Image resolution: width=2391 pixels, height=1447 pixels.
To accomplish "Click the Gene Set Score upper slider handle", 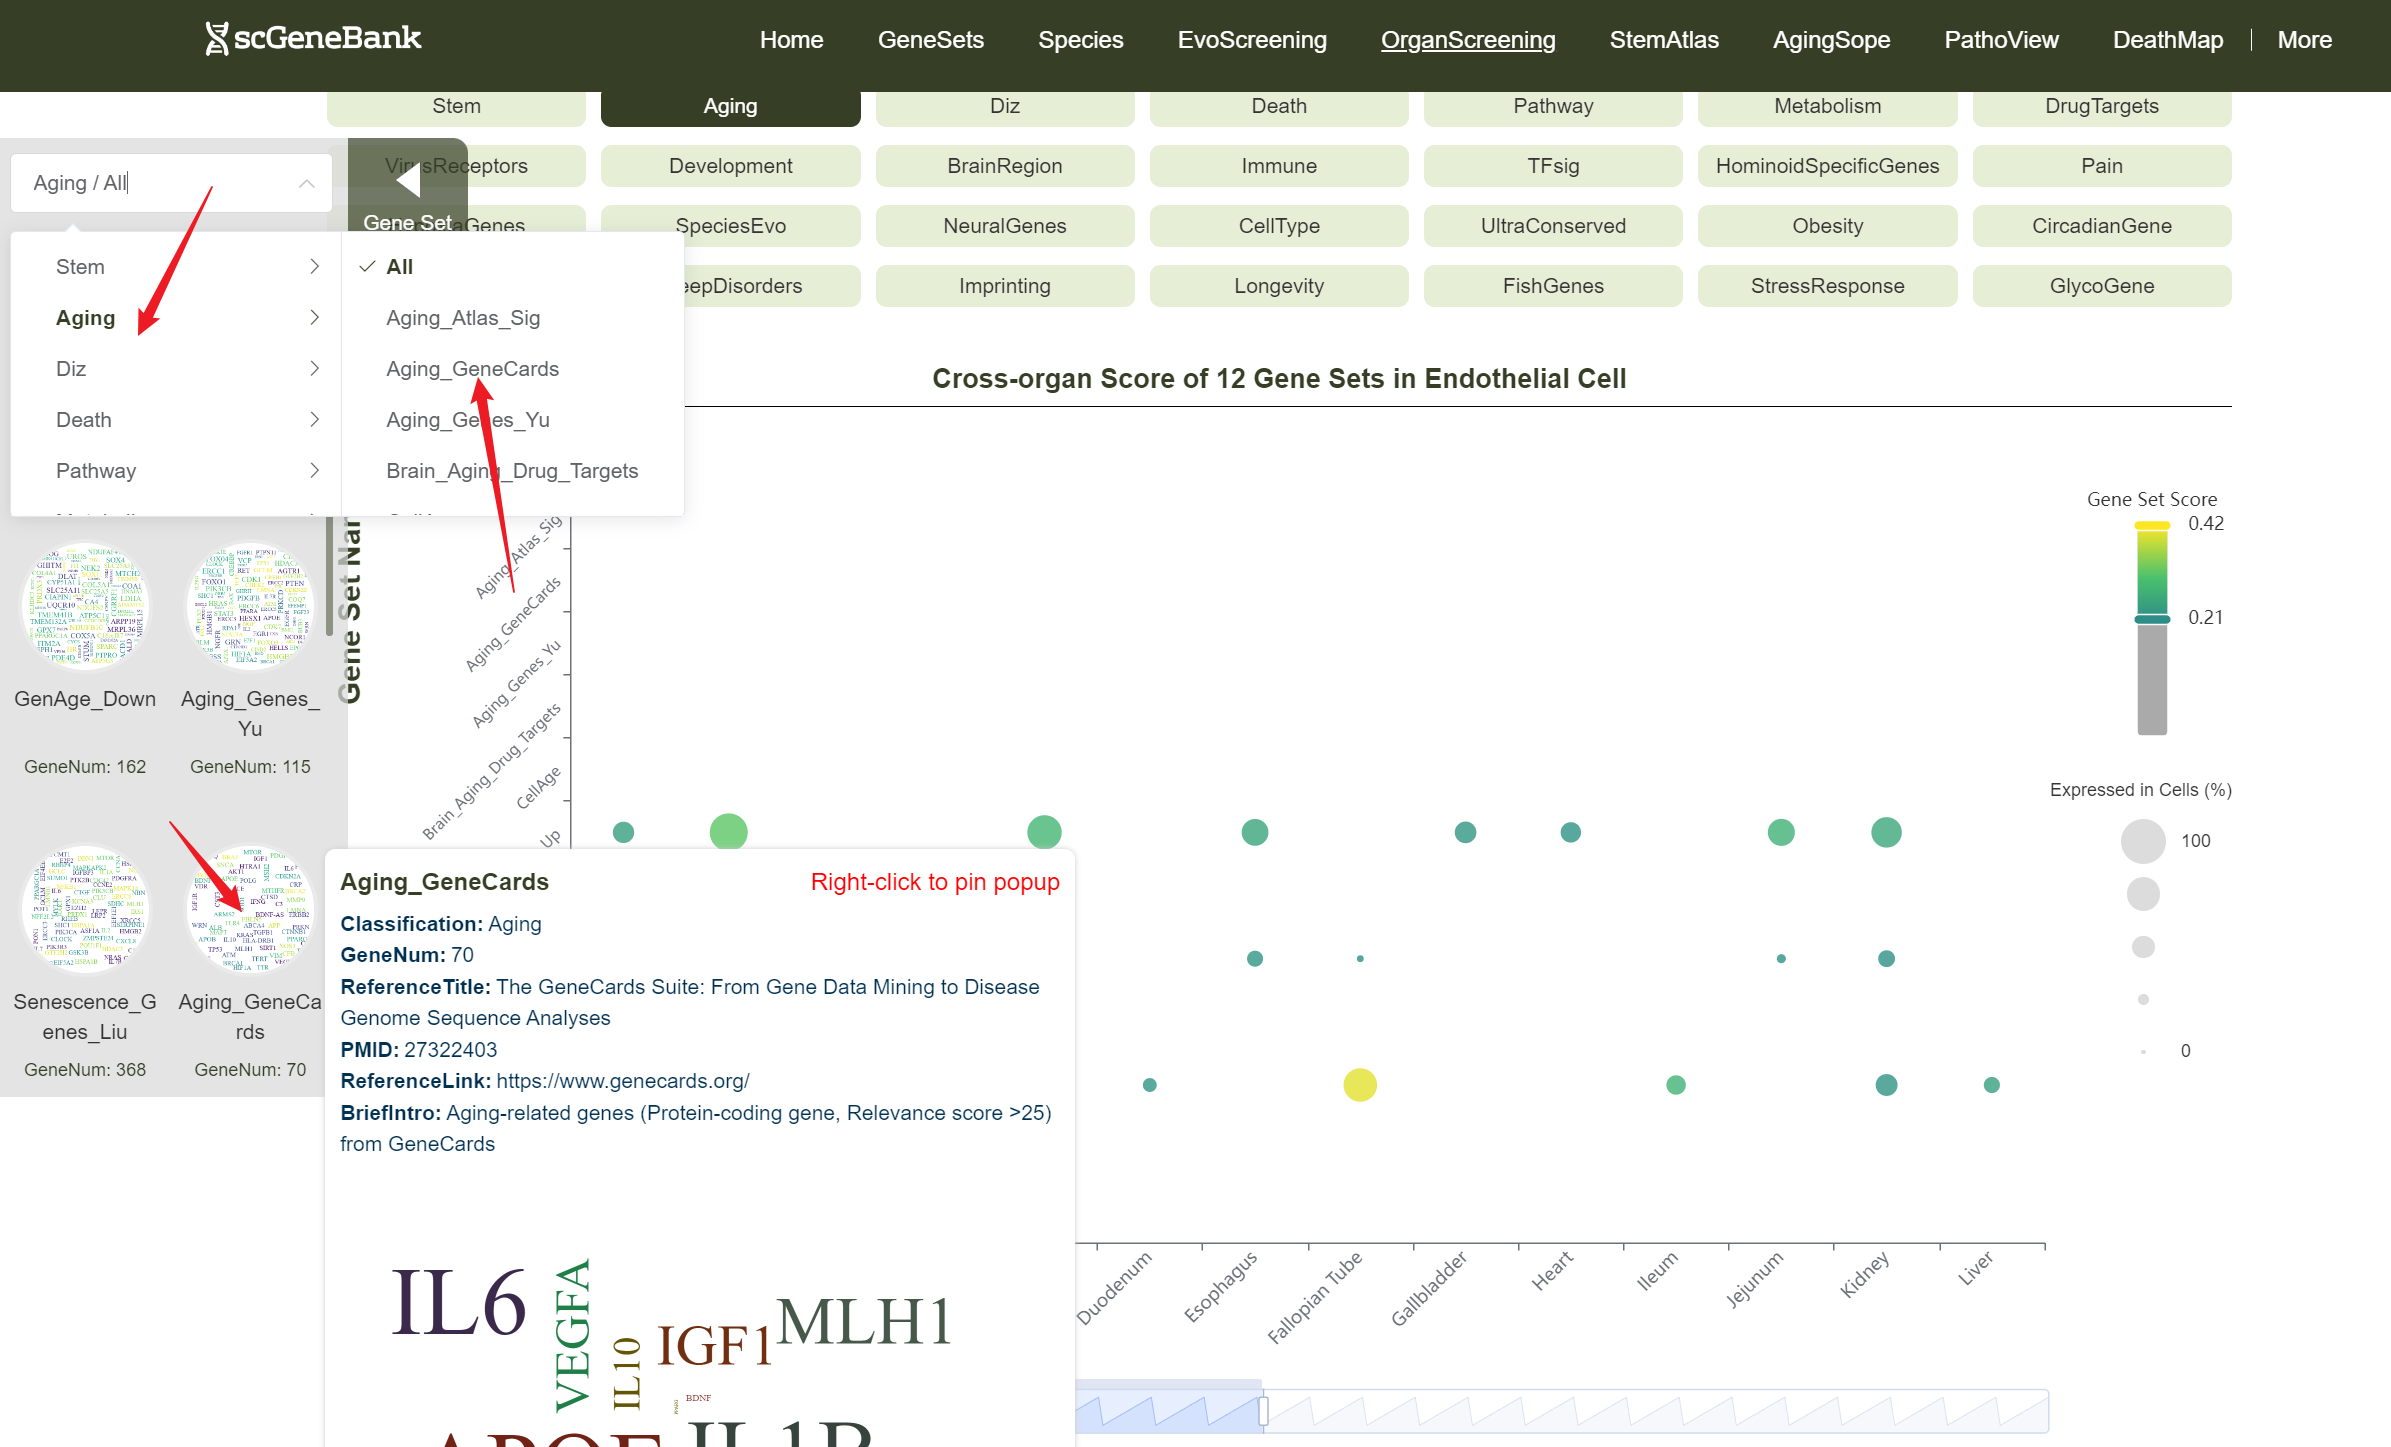I will (x=2152, y=526).
